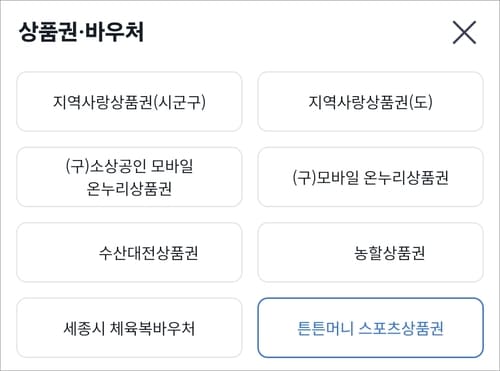Close the 상품권·바우처 dialog with the X icon

[464, 32]
